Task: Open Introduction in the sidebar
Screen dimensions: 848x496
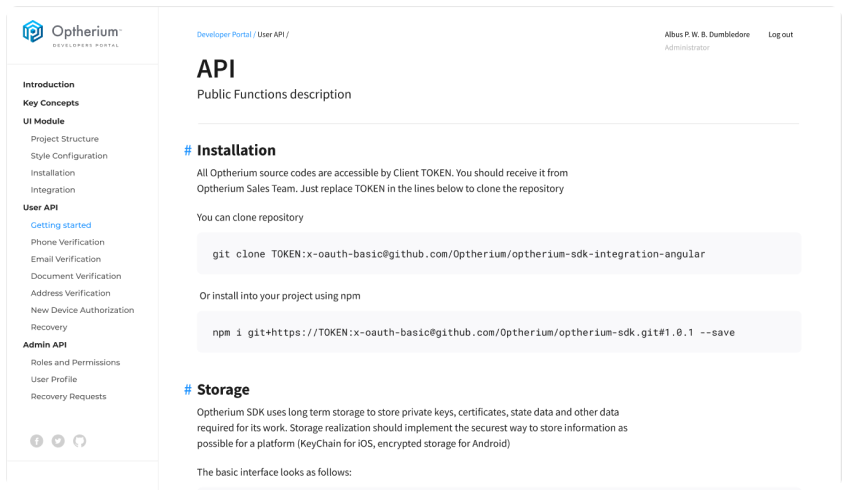Action: 49,85
